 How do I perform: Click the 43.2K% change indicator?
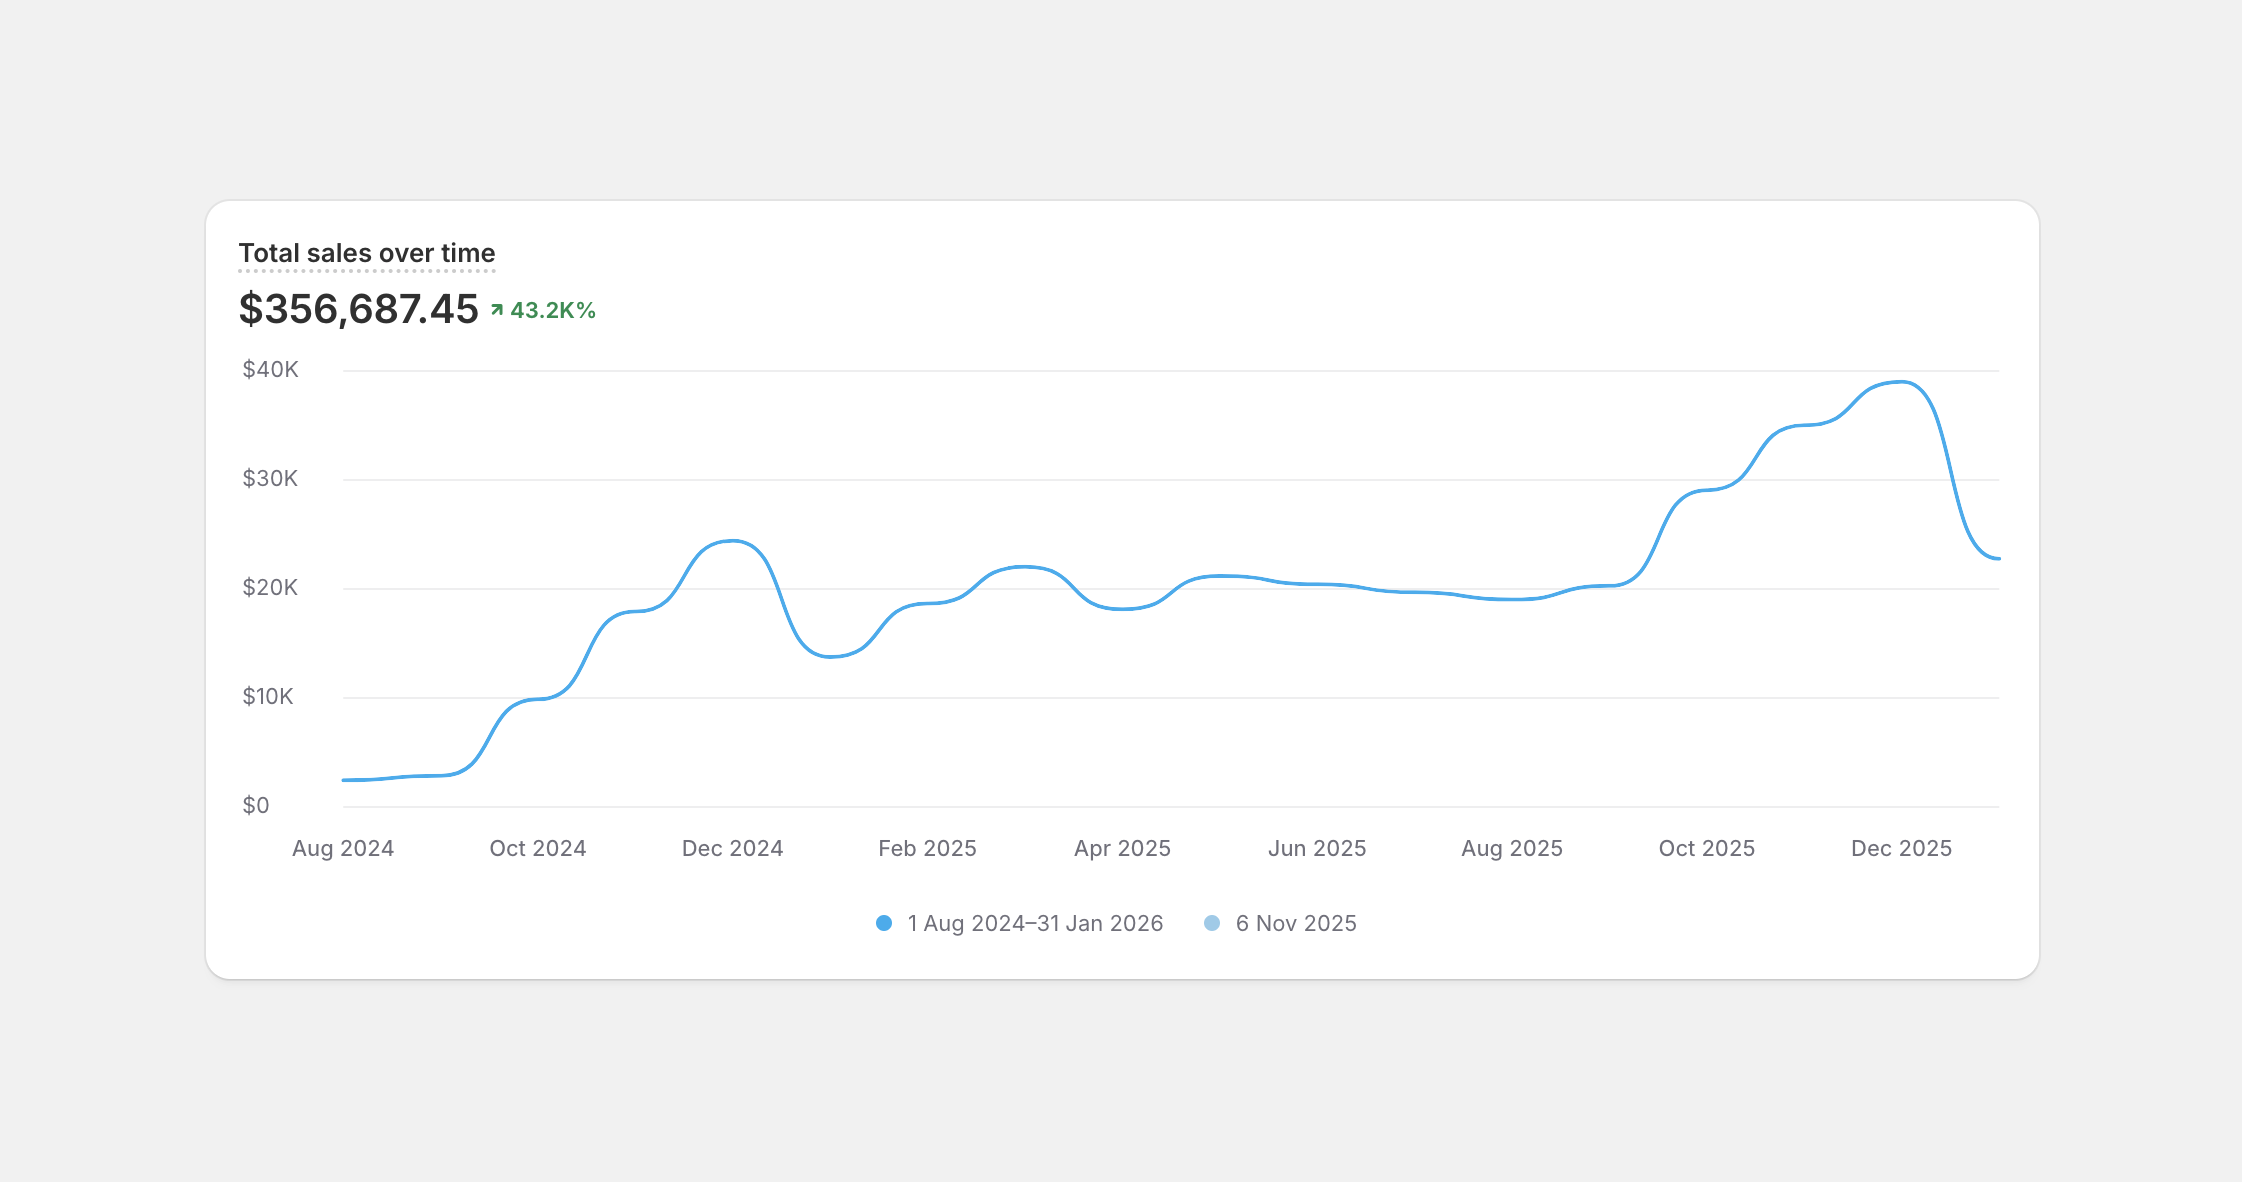point(552,310)
